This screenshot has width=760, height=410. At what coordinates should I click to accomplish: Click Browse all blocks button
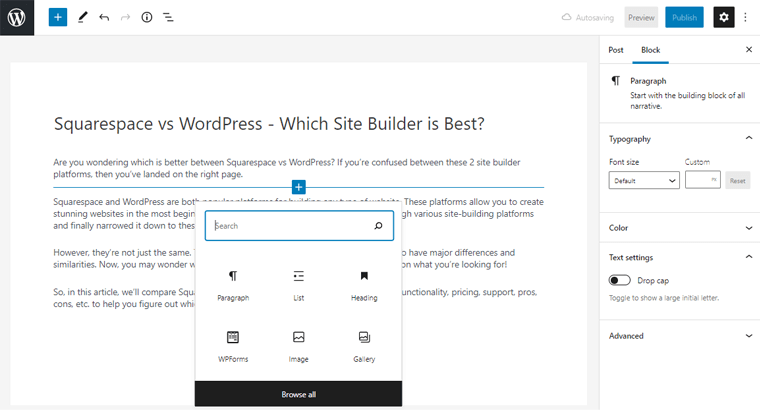pyautogui.click(x=299, y=394)
